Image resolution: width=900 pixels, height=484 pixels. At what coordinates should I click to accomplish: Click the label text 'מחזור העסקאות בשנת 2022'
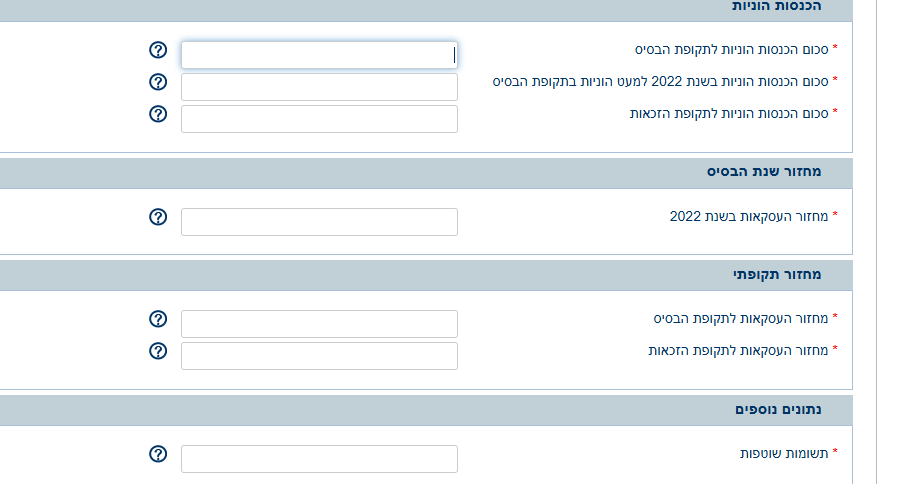click(748, 215)
